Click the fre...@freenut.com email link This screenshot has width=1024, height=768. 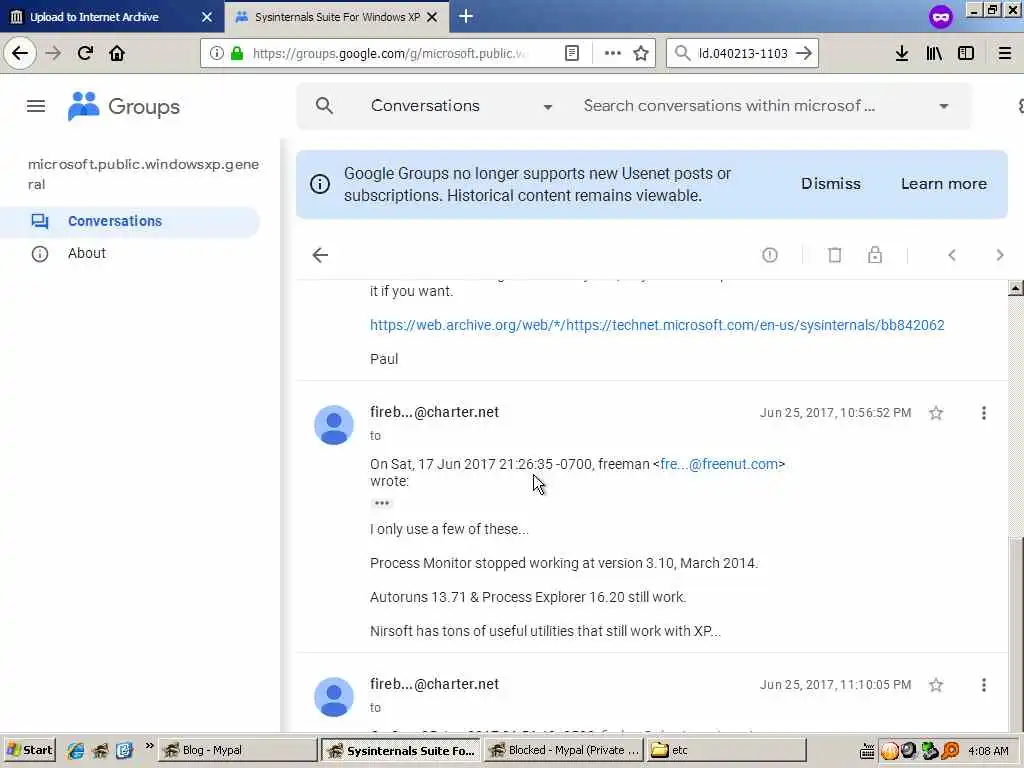click(x=719, y=464)
